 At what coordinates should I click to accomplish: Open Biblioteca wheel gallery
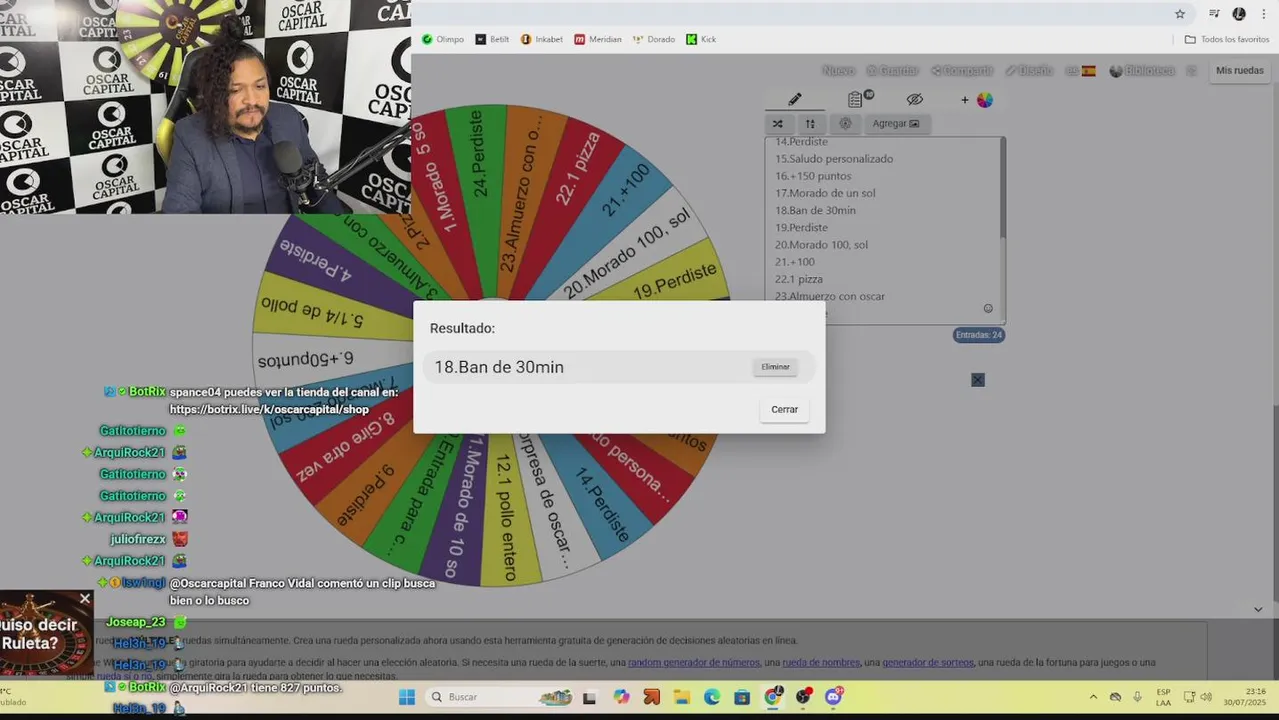(1142, 71)
